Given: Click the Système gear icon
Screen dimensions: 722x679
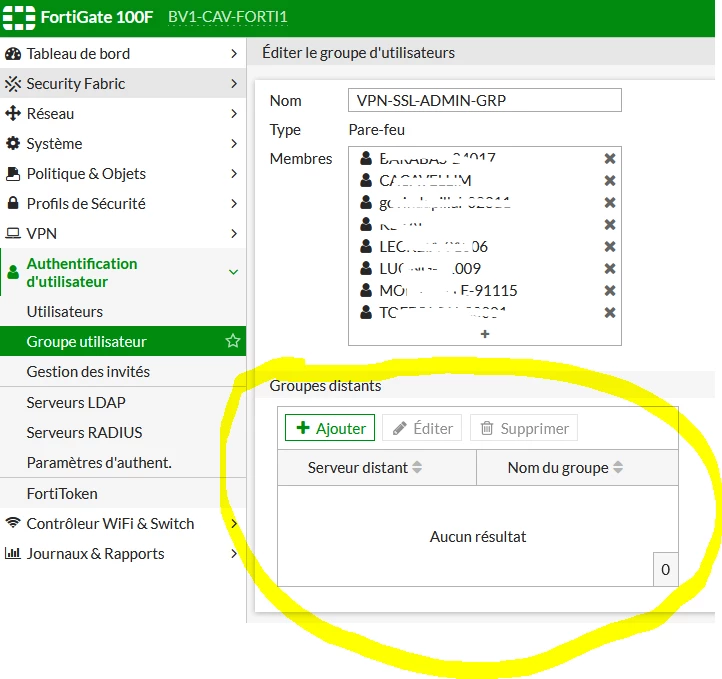Looking at the screenshot, I should point(13,143).
